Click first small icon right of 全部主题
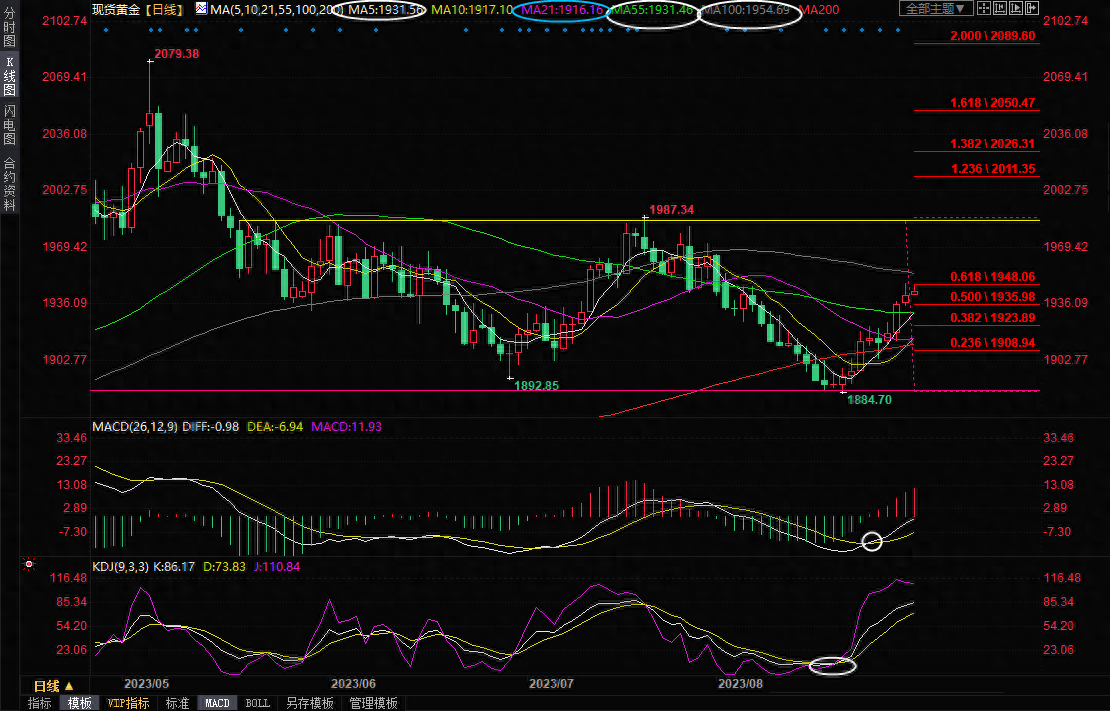 click(x=984, y=9)
